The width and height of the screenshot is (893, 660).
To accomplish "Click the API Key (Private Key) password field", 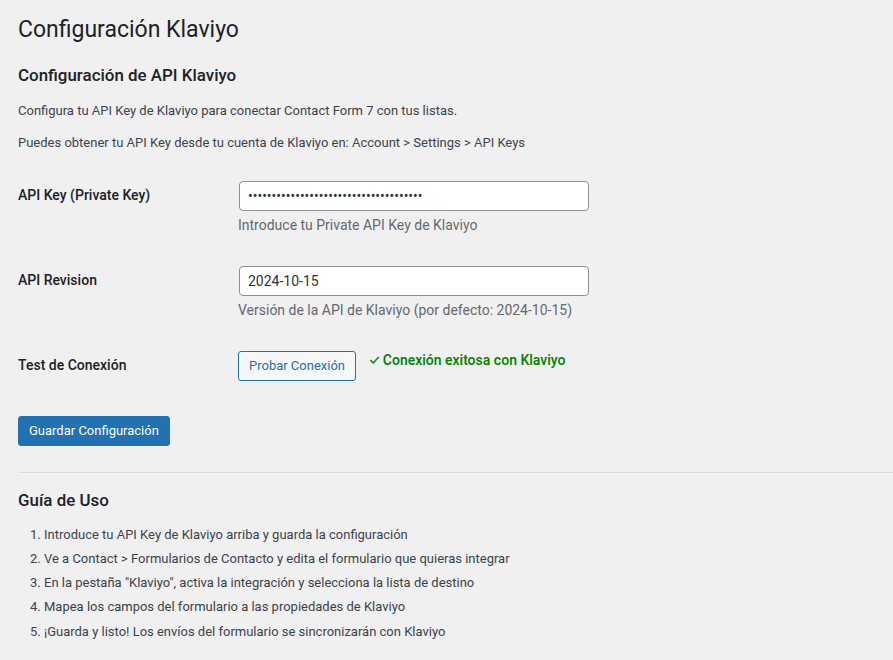I will (413, 196).
